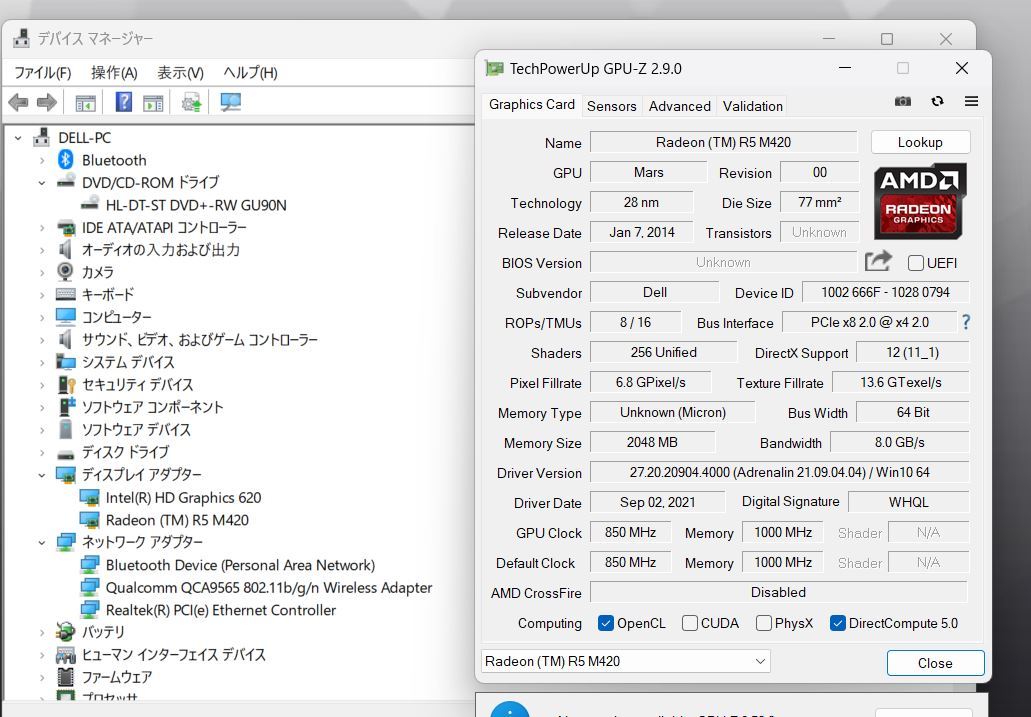Click the Properties panel toolbar icon in Device Manager

point(153,103)
